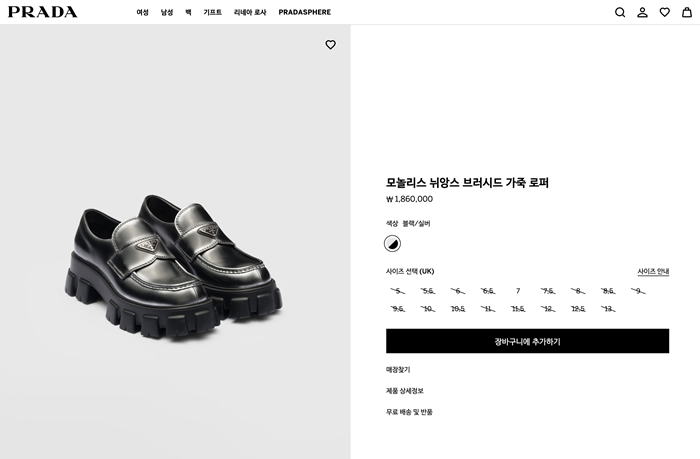Open the 기프트 menu
Screen dimensions: 700x459
click(213, 12)
